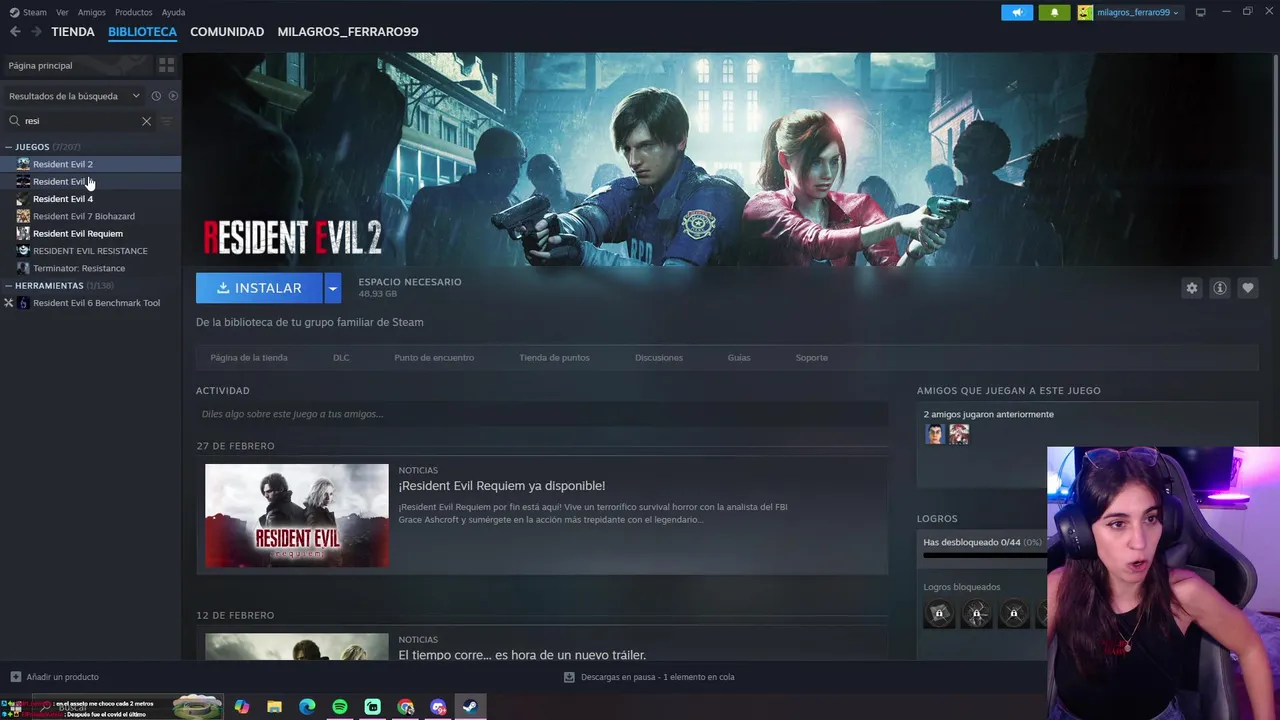Open the Ayuda menu

click(x=173, y=12)
